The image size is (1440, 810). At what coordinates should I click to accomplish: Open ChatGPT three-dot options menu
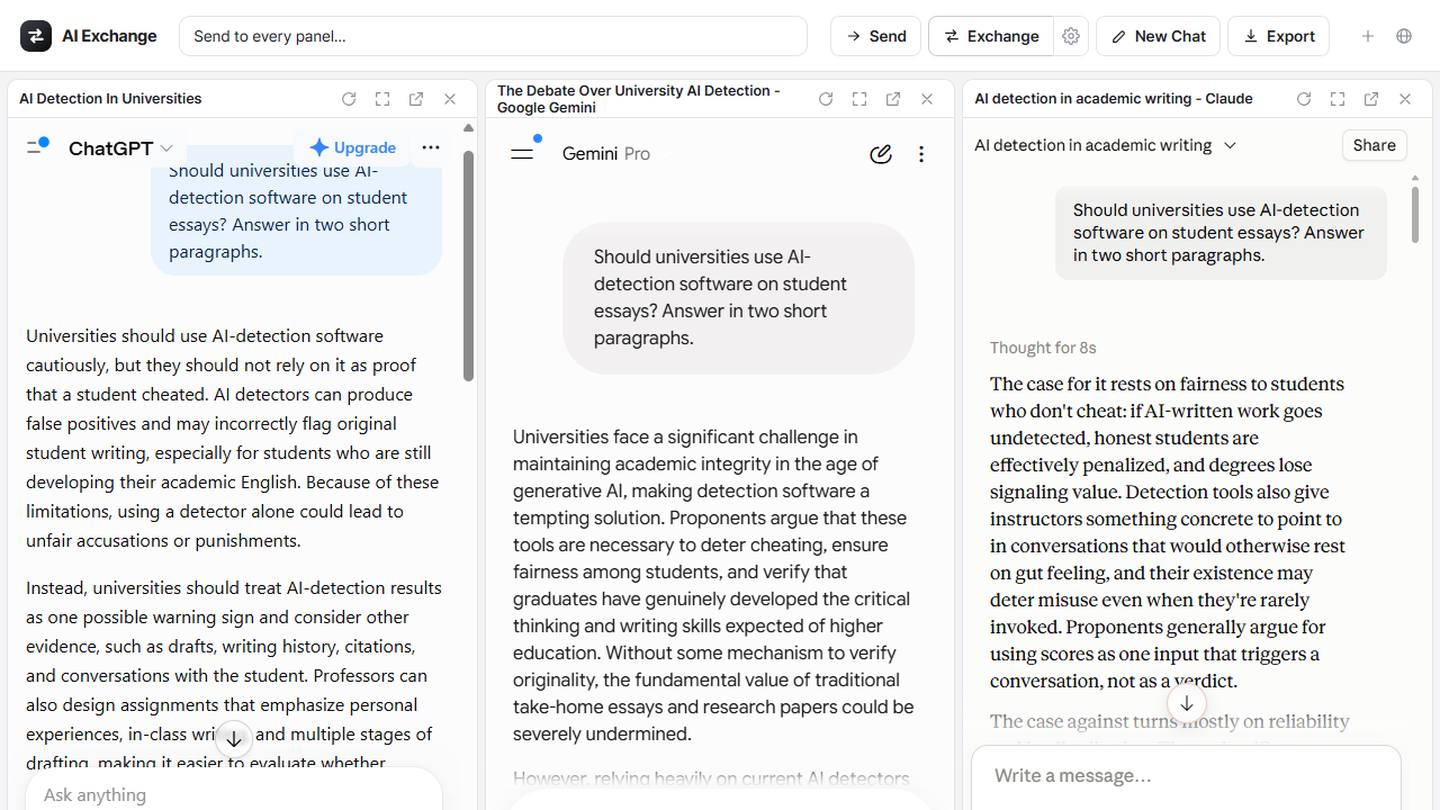click(431, 147)
